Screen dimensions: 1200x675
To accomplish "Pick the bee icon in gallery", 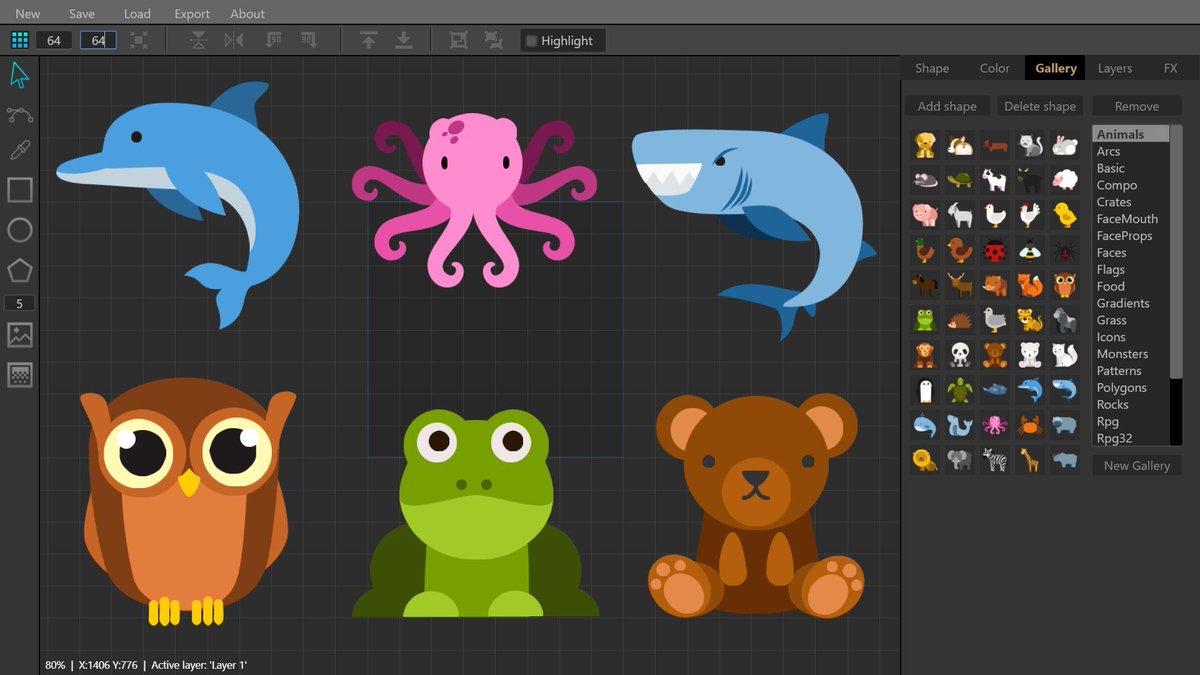I will coord(1030,250).
